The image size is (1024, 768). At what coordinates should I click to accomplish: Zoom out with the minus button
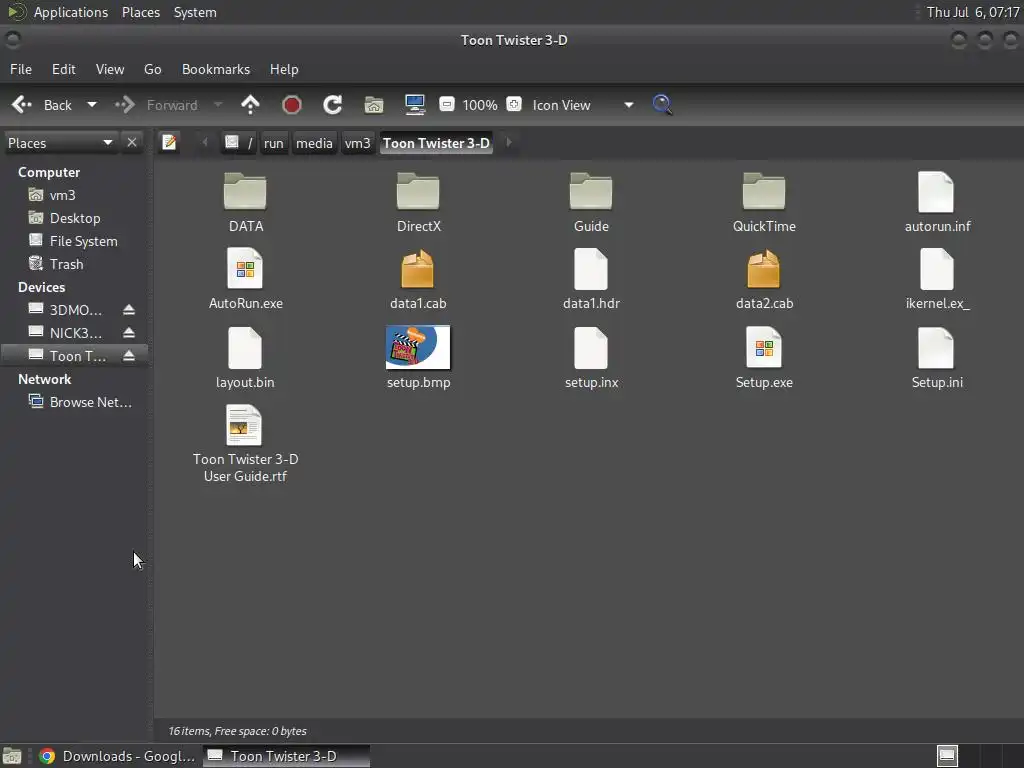[x=447, y=104]
